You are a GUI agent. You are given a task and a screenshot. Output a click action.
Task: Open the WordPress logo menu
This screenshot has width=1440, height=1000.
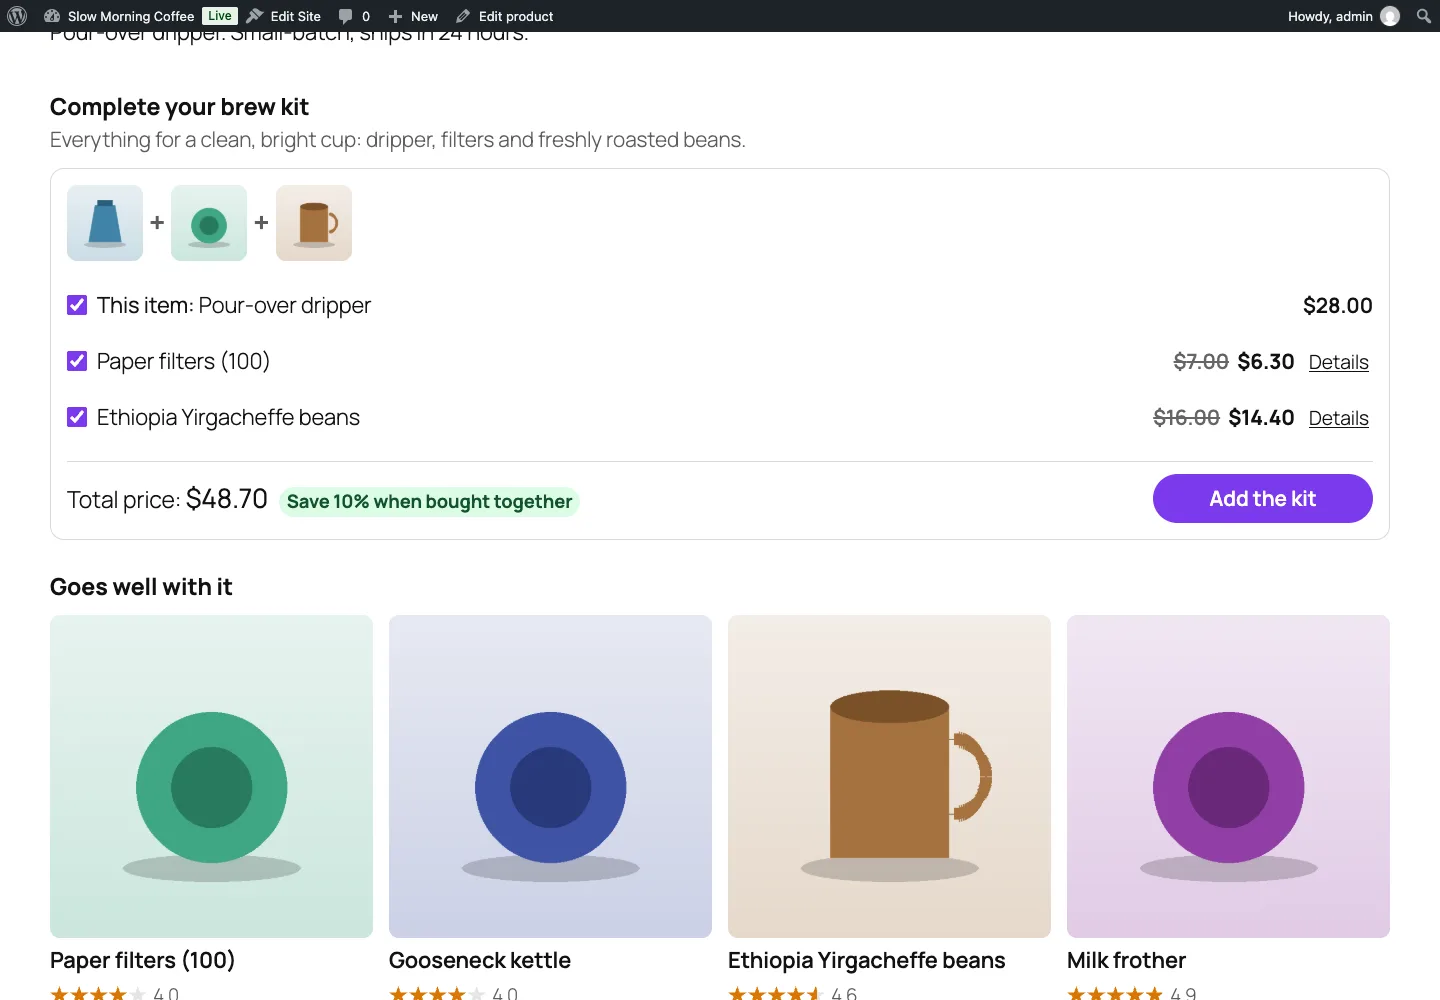pyautogui.click(x=17, y=16)
